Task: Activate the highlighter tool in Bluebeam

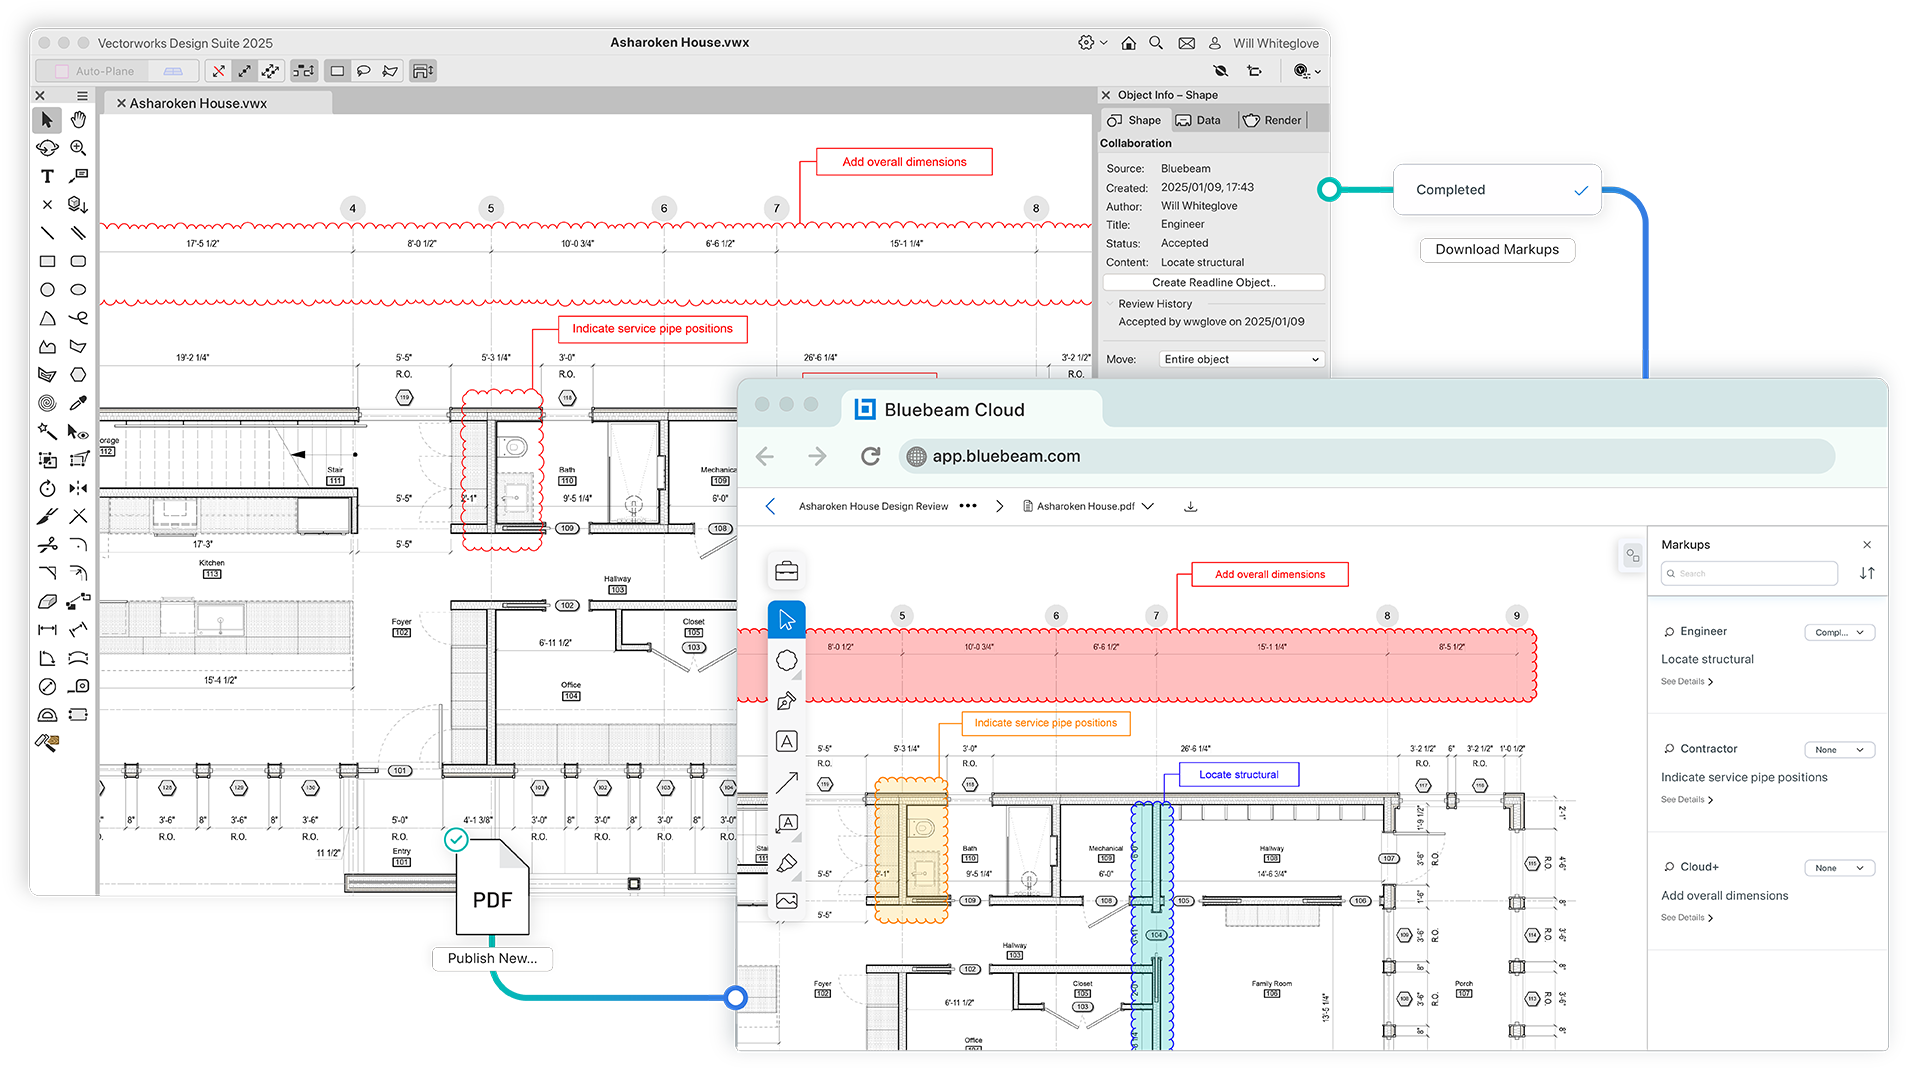Action: (787, 862)
